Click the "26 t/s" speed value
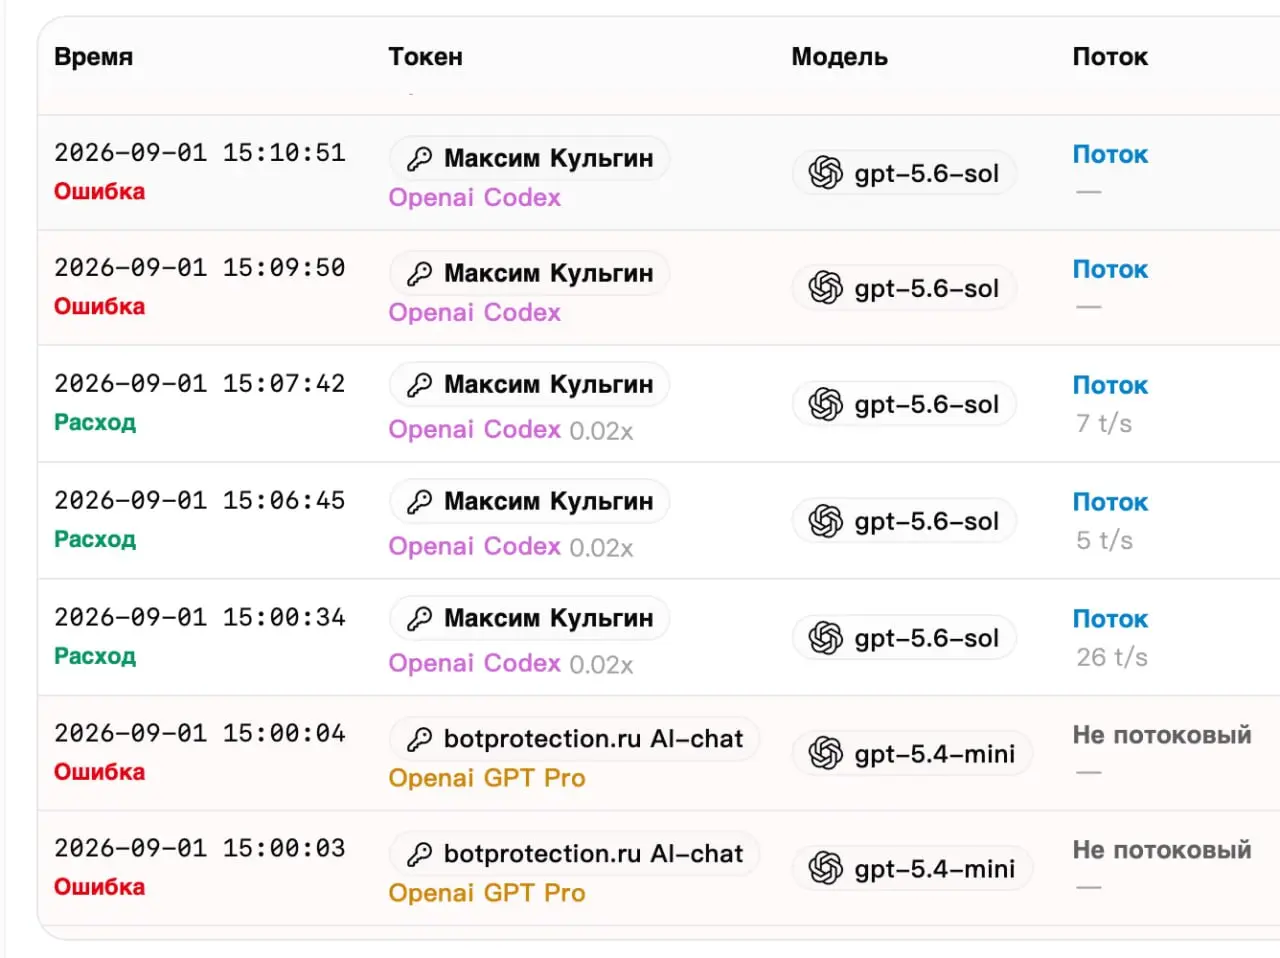The width and height of the screenshot is (1280, 958). pos(1112,658)
